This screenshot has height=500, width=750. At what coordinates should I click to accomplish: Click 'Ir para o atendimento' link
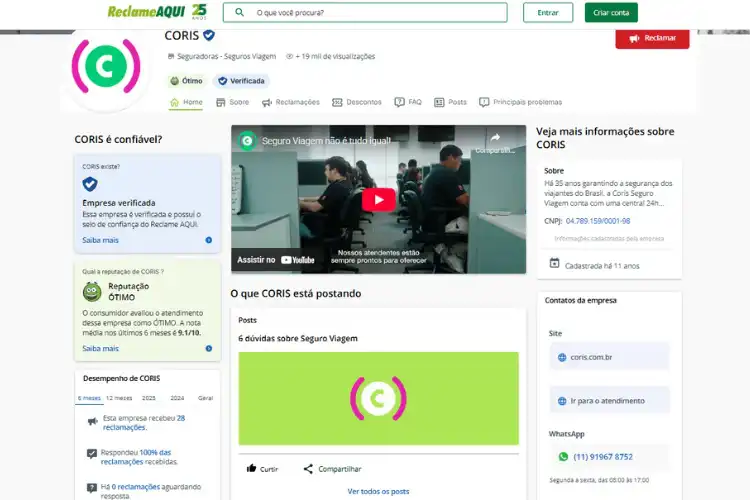pos(609,400)
